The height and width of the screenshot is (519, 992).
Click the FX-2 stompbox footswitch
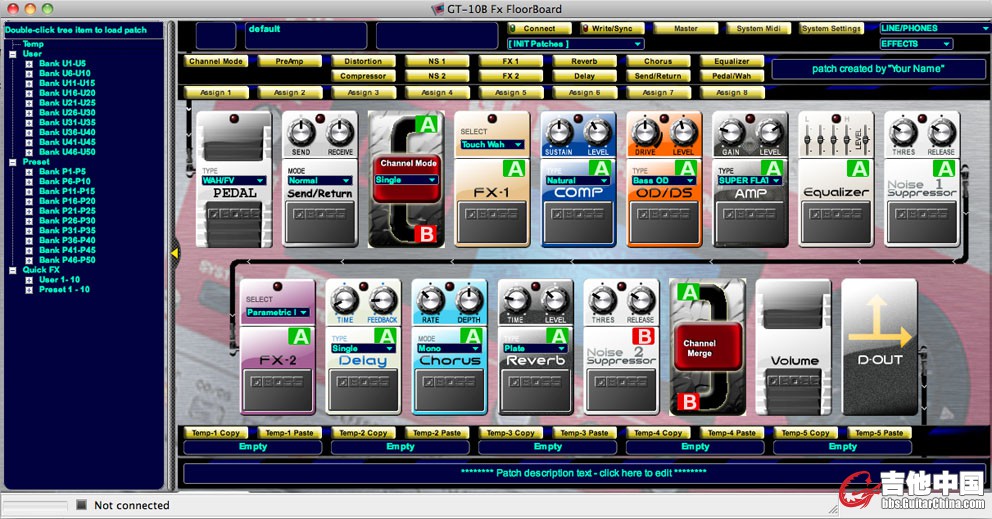pos(277,391)
